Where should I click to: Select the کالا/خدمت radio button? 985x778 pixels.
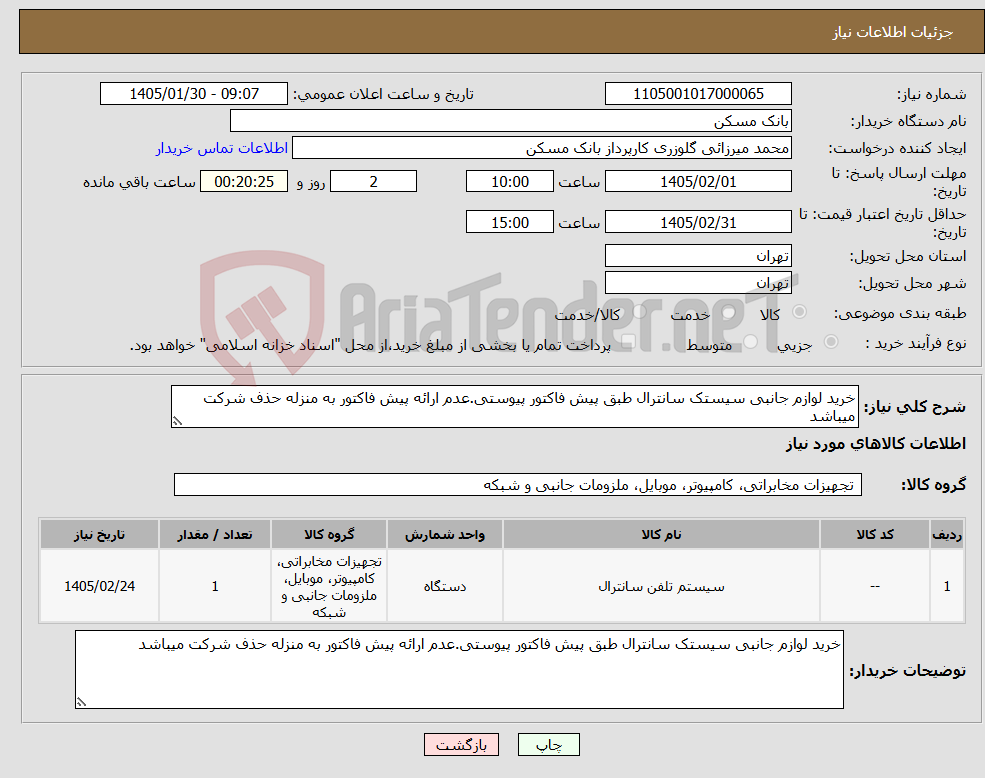[x=639, y=312]
